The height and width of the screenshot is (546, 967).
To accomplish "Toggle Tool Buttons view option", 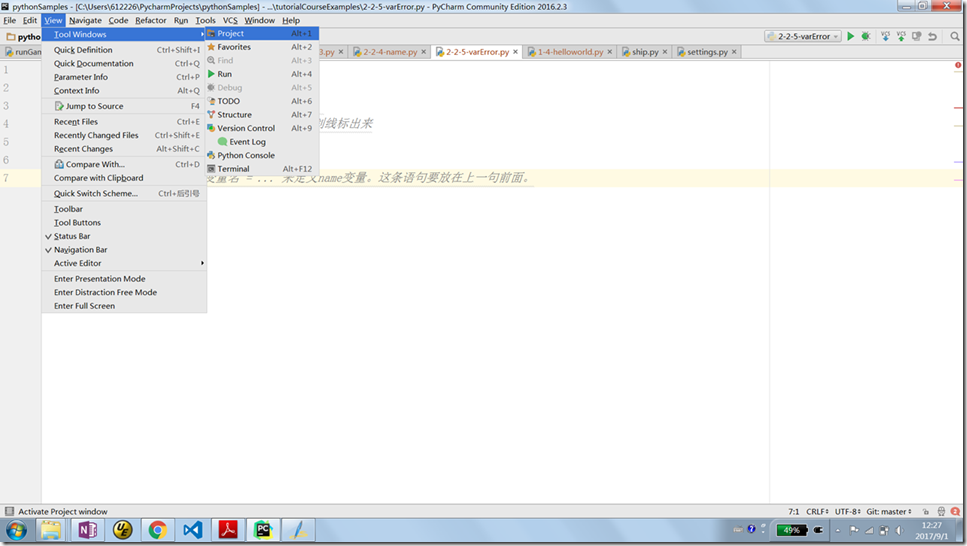I will [124, 223].
